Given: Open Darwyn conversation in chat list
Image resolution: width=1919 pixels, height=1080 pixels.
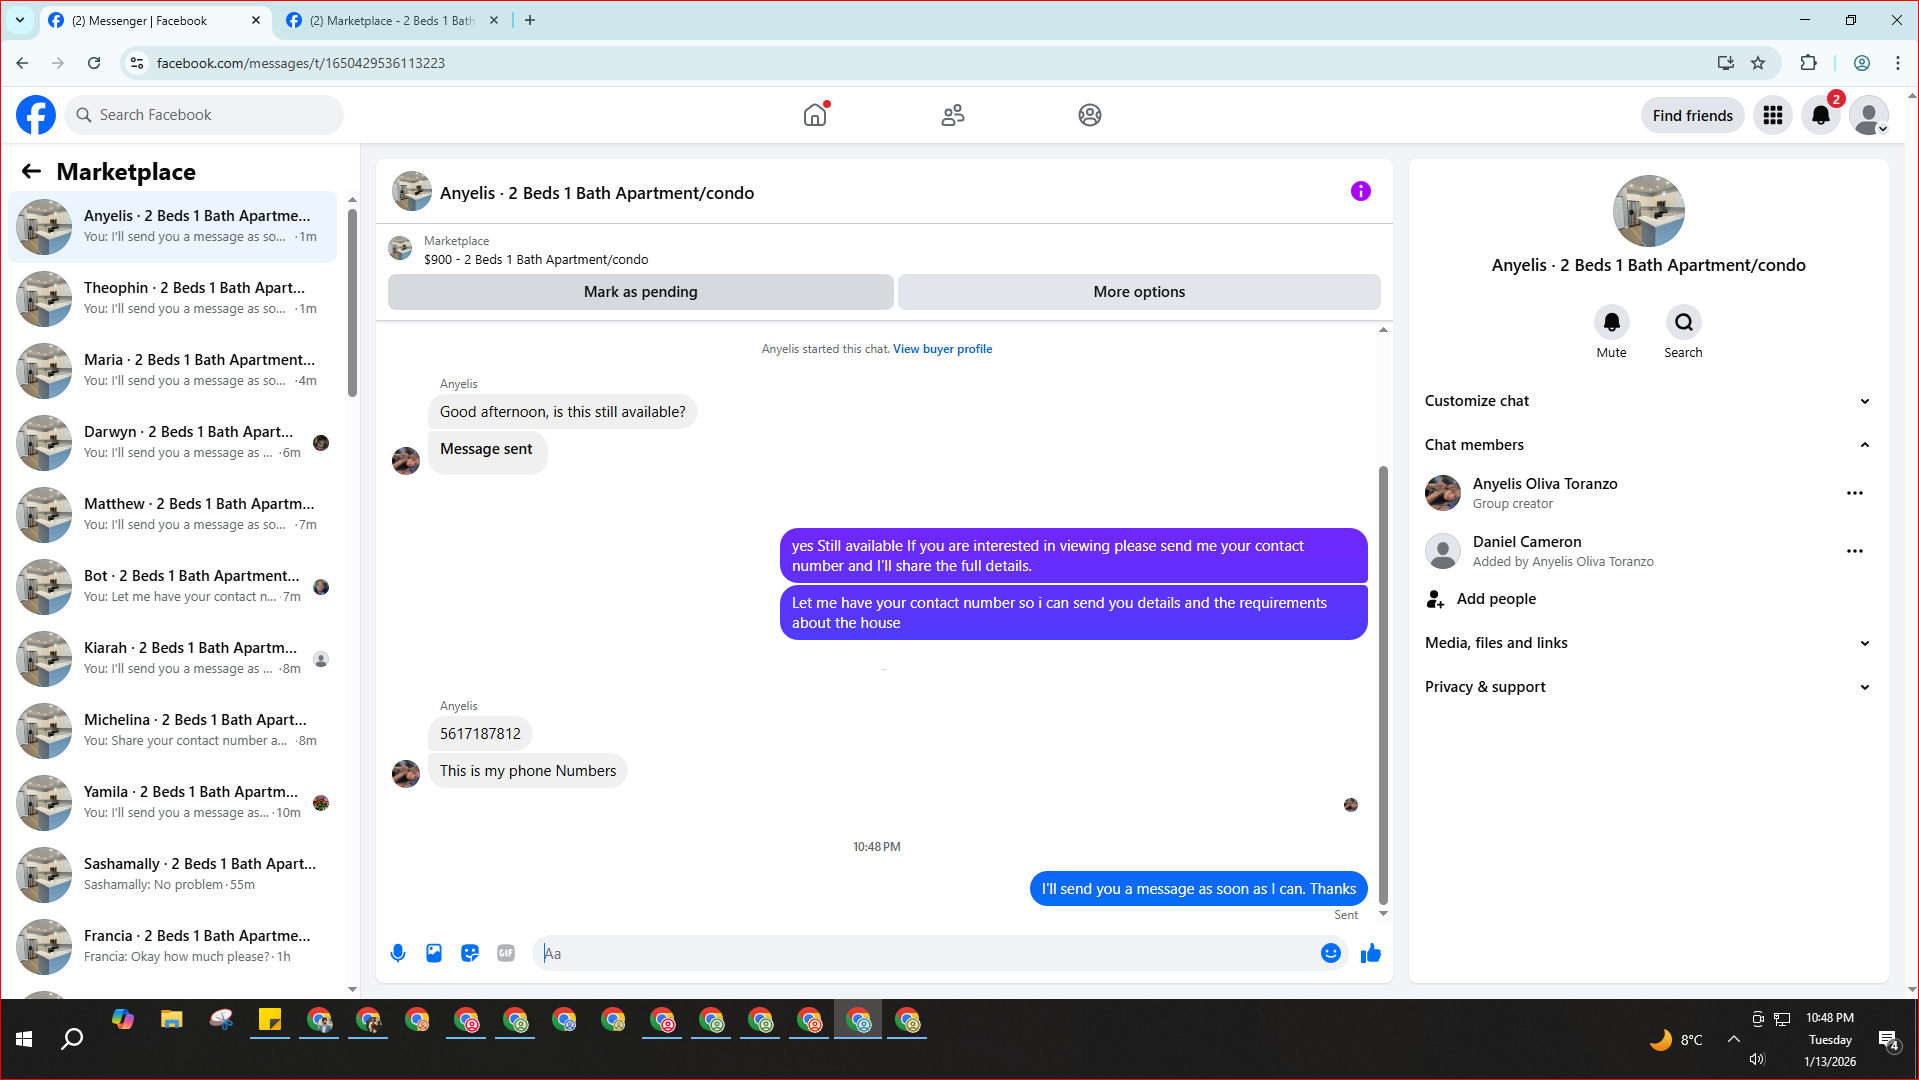Looking at the screenshot, I should click(x=172, y=442).
